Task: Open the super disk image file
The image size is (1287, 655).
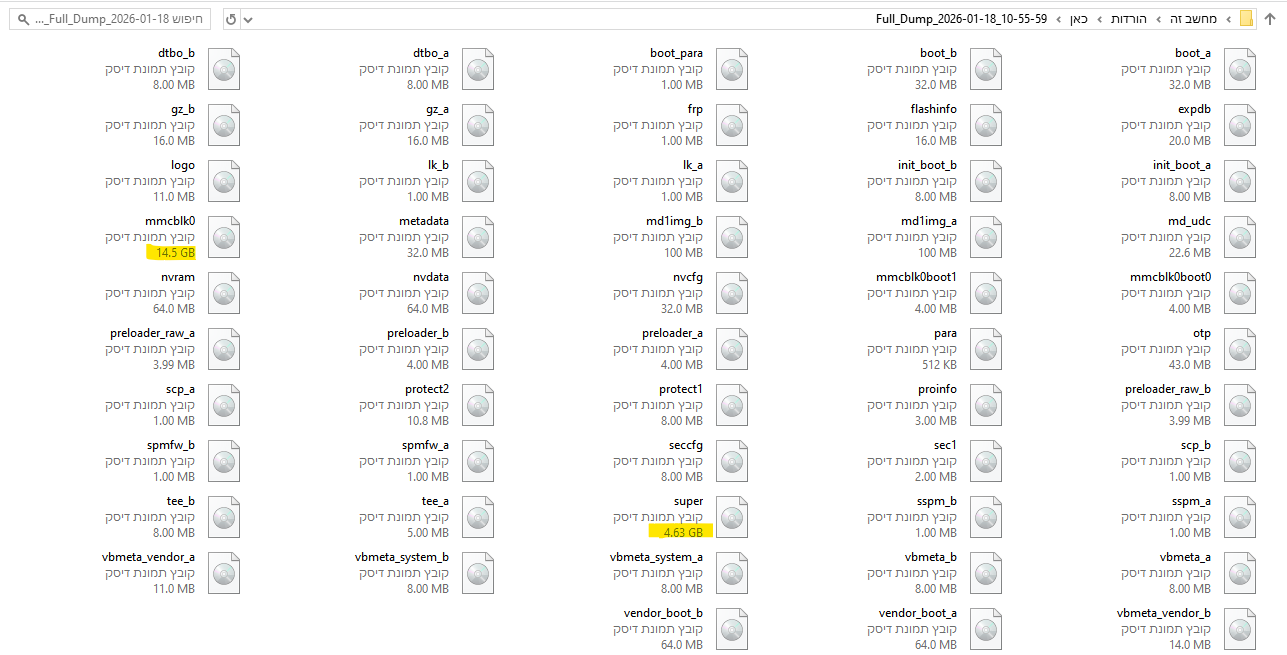Action: (732, 517)
